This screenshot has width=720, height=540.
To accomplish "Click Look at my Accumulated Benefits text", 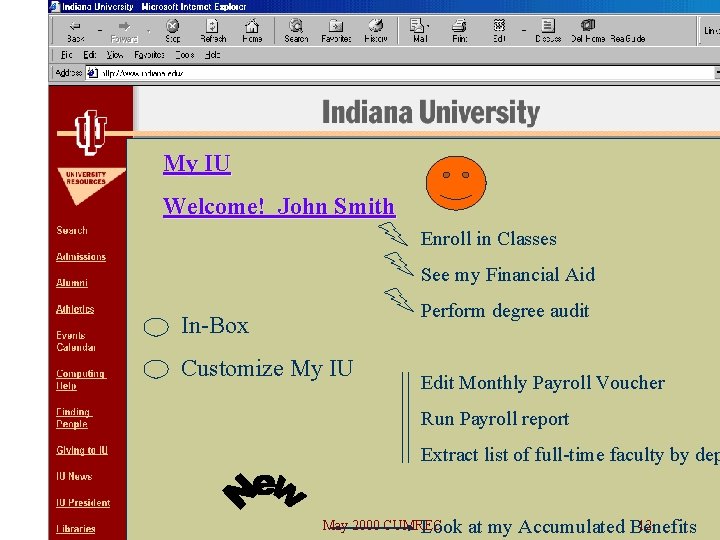I will click(558, 527).
